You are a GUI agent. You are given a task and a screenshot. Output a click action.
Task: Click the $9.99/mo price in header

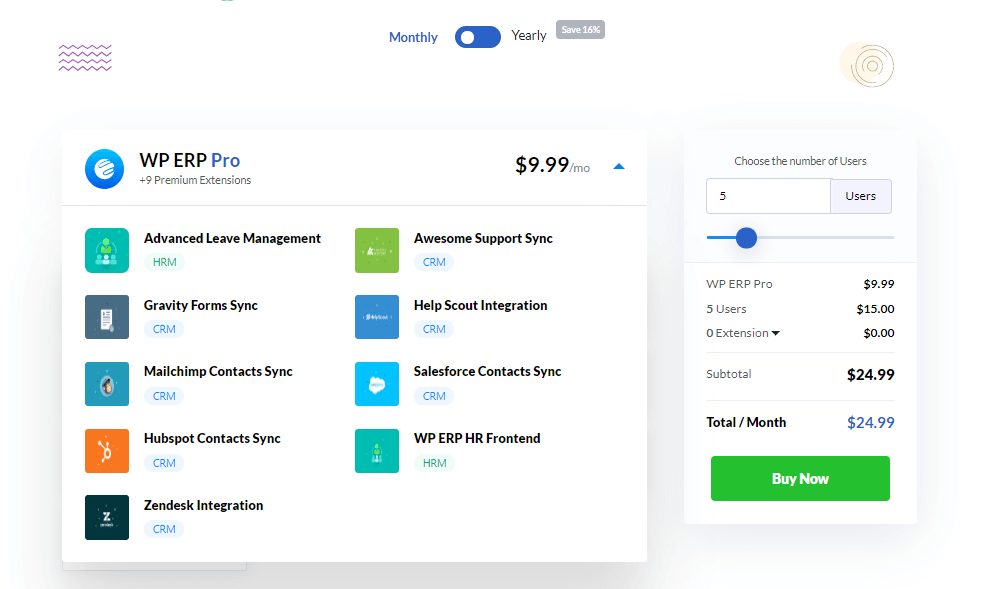(552, 165)
